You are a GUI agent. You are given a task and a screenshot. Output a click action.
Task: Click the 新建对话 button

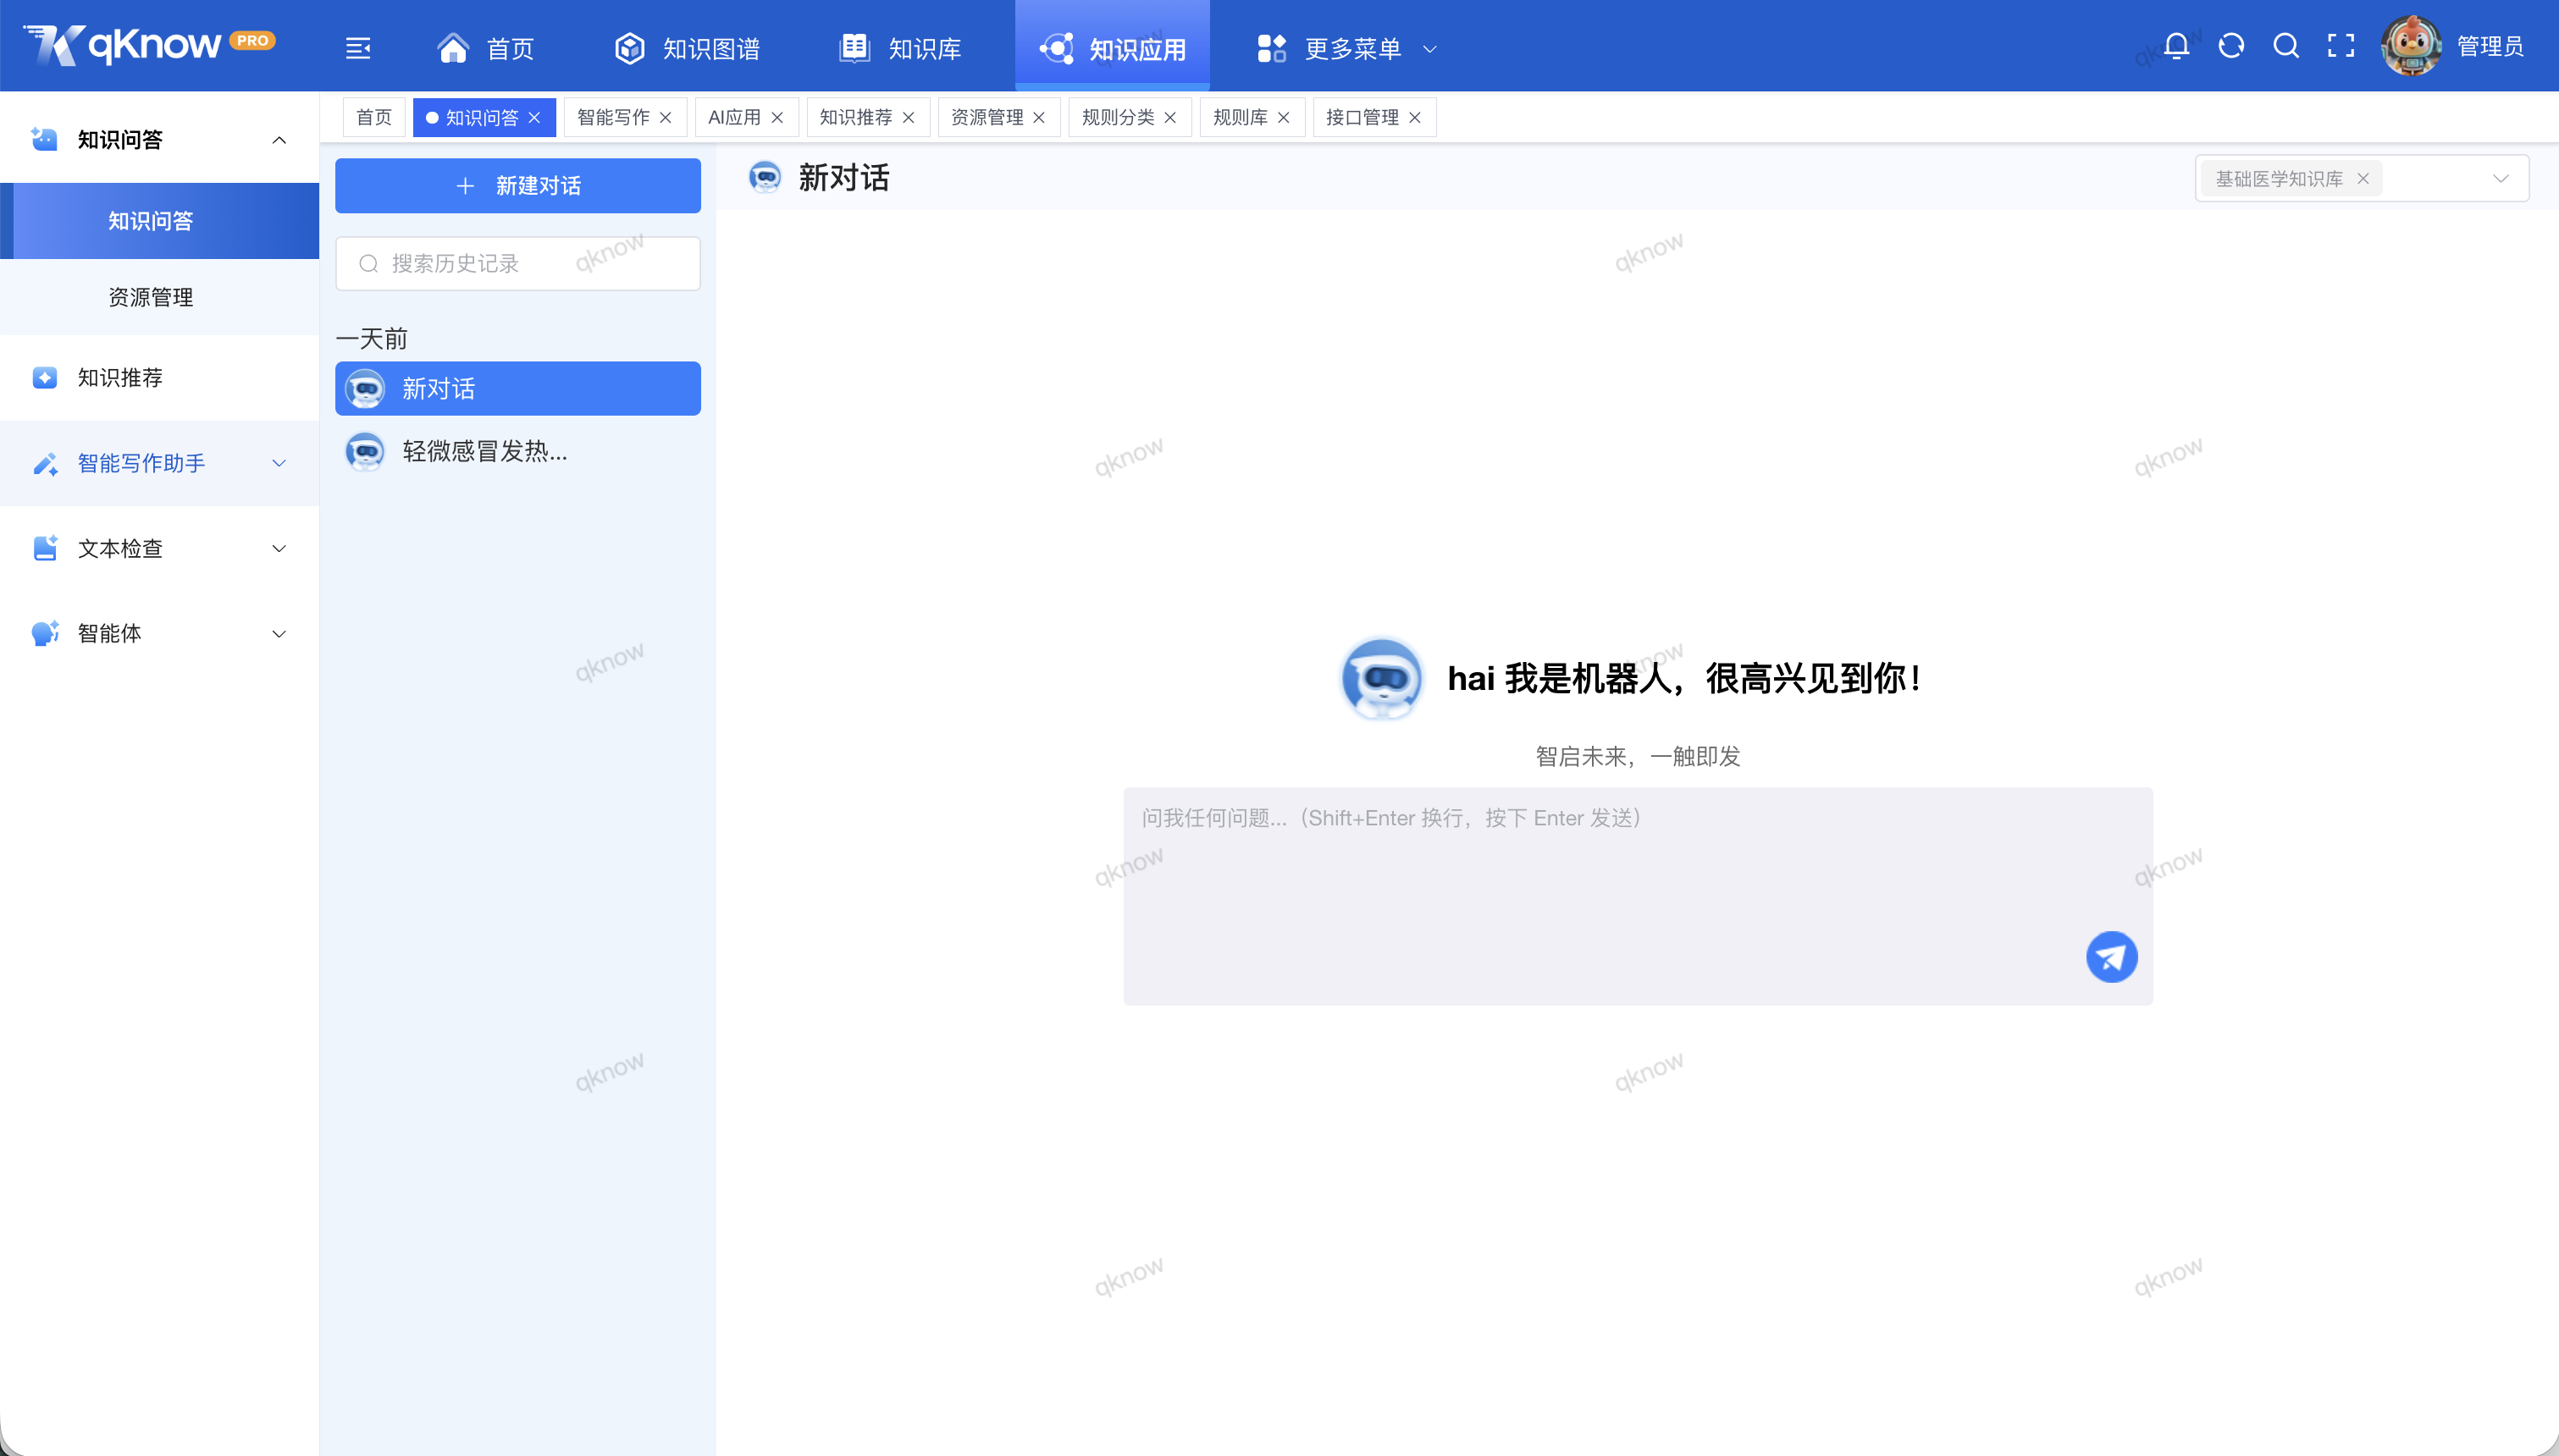coord(518,185)
